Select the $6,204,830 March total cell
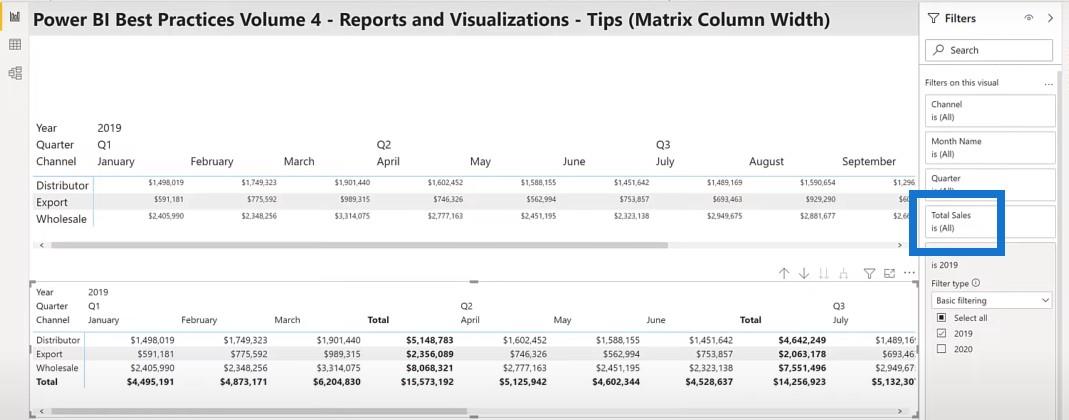This screenshot has width=1069, height=420. [337, 382]
